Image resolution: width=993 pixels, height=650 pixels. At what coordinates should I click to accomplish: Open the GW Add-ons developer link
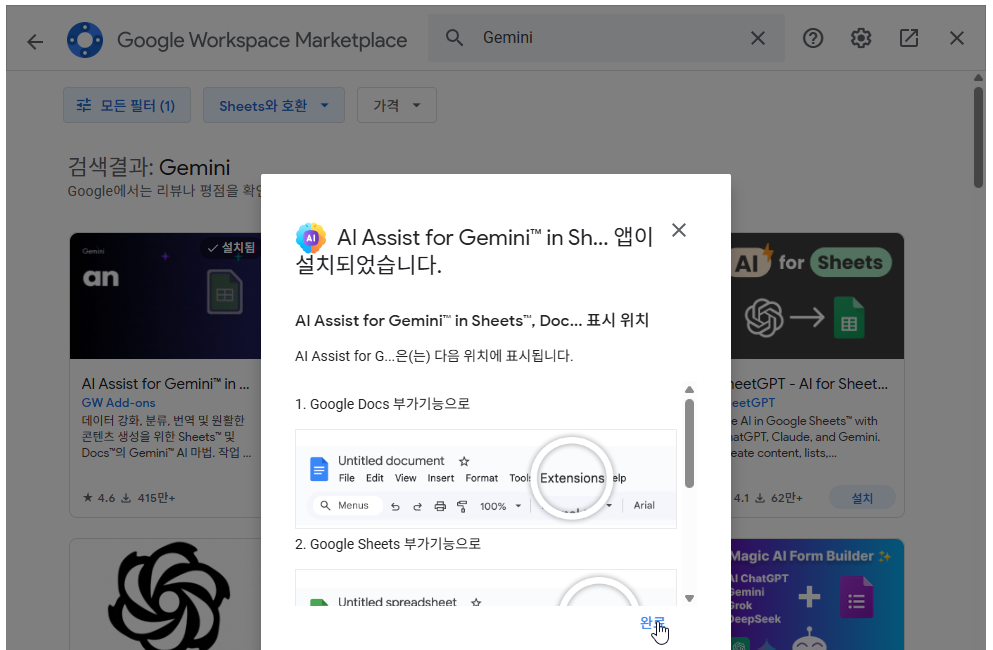[118, 403]
